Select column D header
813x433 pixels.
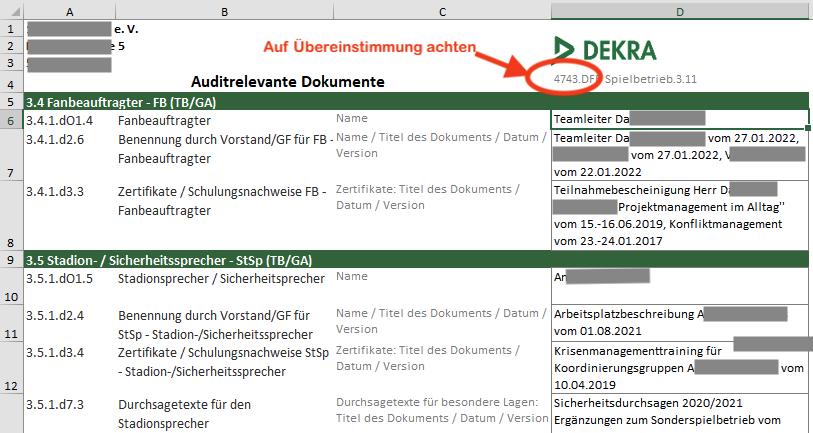coord(680,10)
